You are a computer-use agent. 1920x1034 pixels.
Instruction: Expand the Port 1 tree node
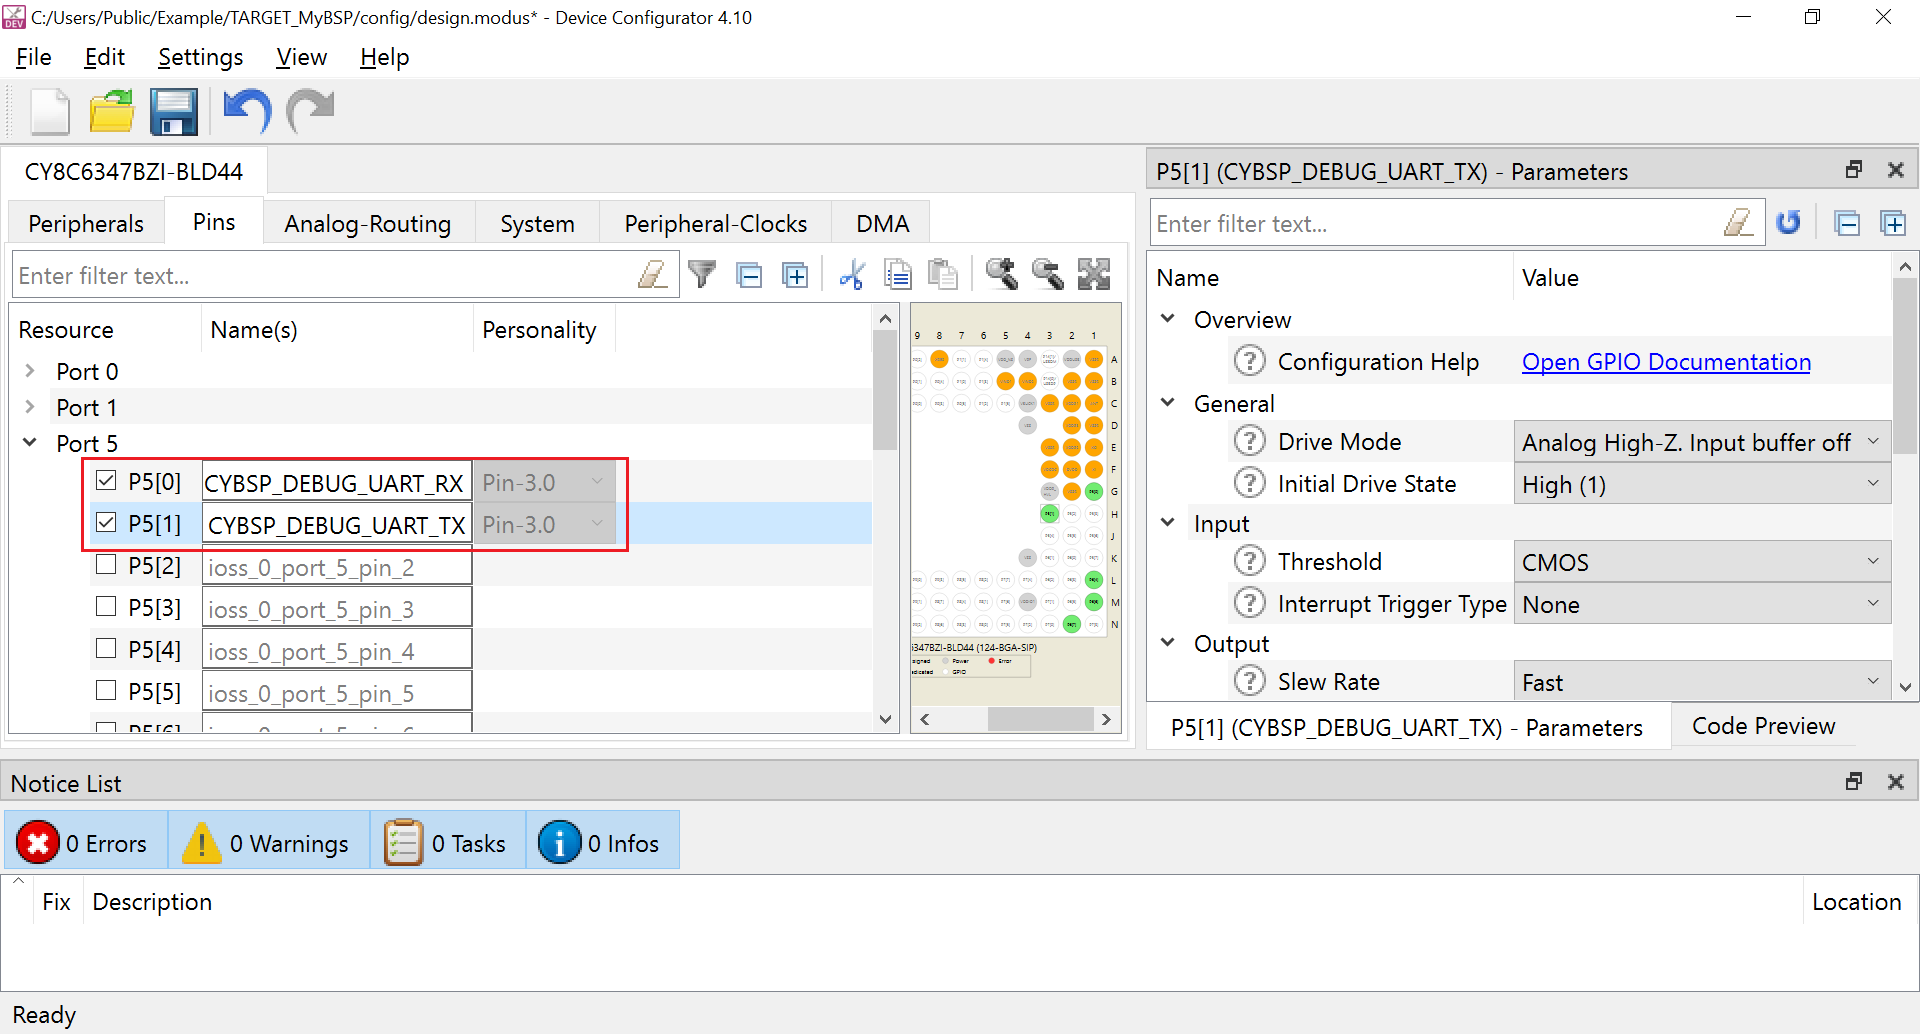point(30,407)
